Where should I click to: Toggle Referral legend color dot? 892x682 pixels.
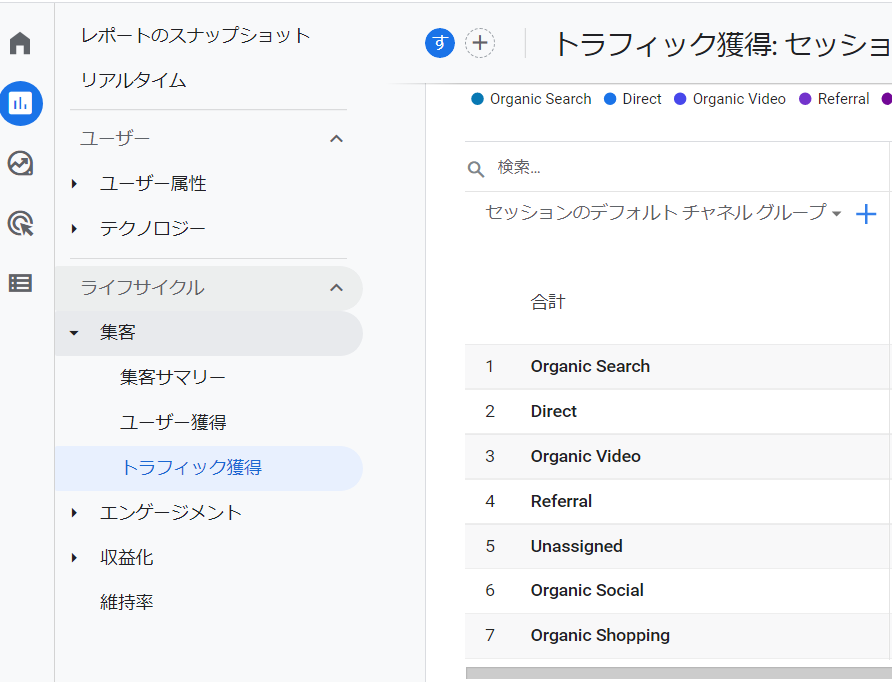click(805, 99)
